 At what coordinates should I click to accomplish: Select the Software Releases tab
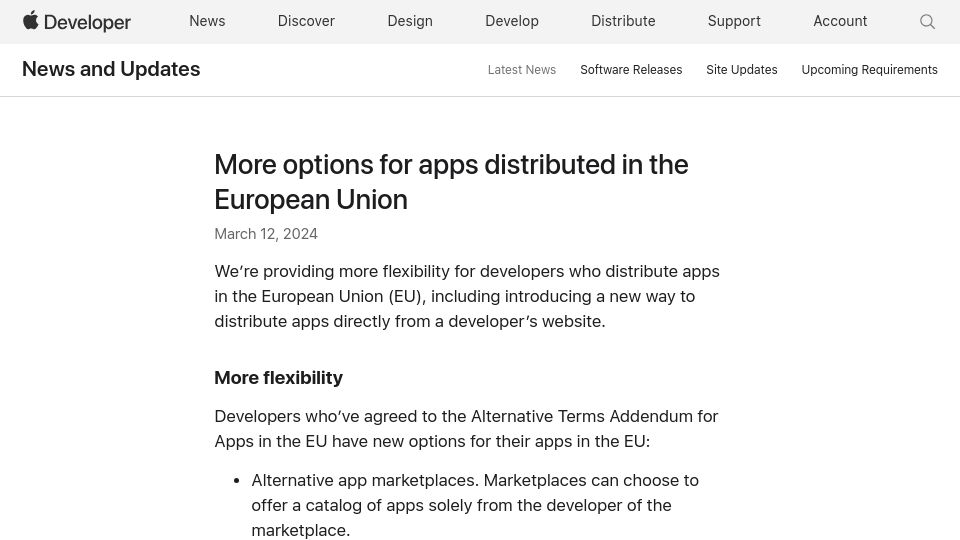(631, 70)
